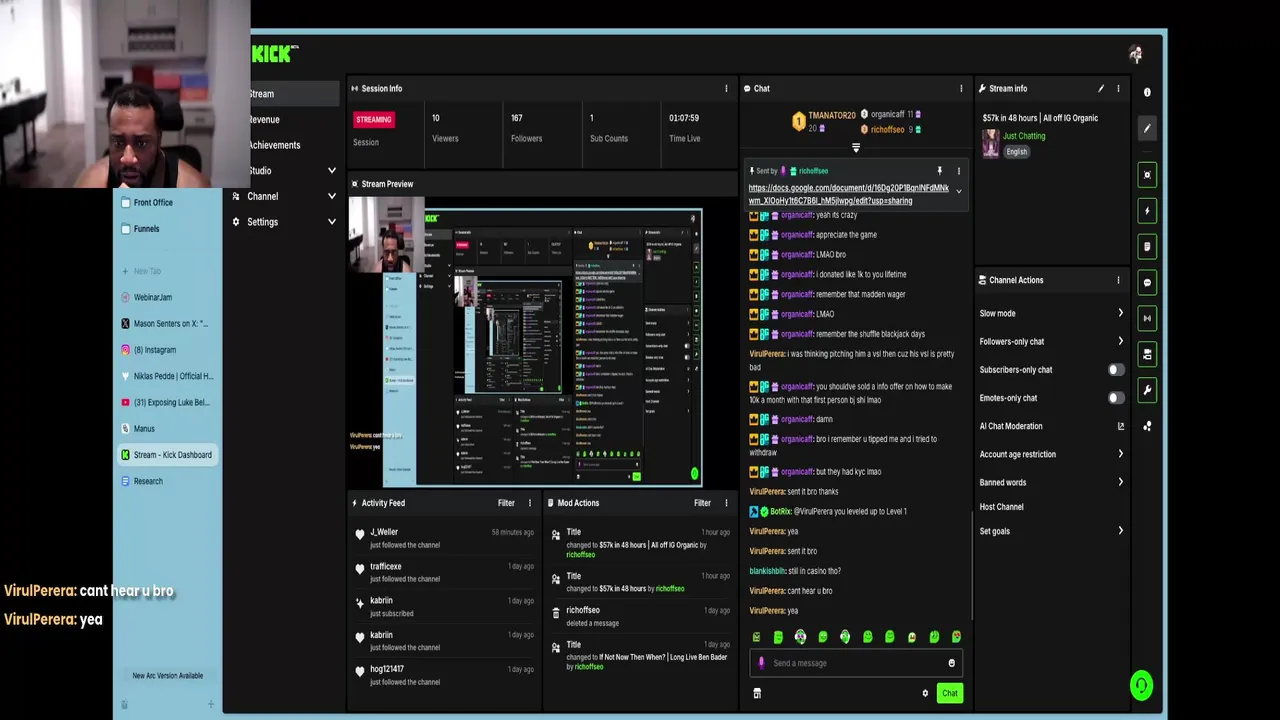Viewport: 1280px width, 720px height.
Task: Insert the first green emote in chat row
Action: coord(756,637)
